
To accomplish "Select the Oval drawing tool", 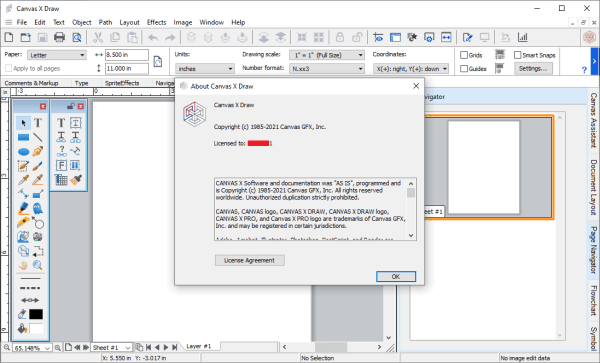I will [23, 152].
